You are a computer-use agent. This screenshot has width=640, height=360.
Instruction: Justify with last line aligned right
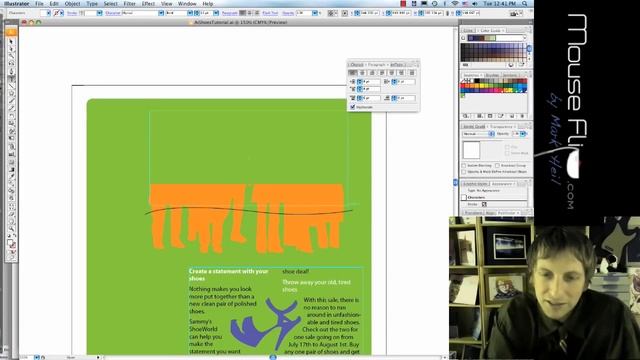(402, 73)
